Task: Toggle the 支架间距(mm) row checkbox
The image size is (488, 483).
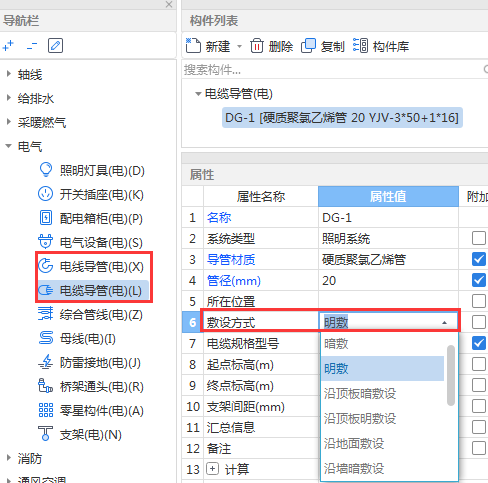Action: click(x=479, y=406)
